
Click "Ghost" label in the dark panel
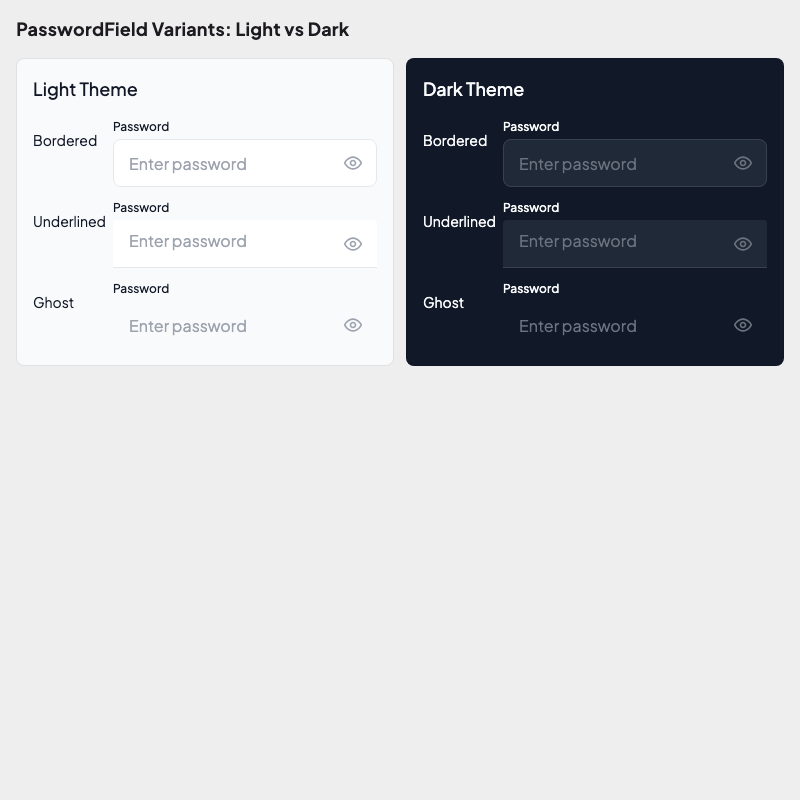click(x=443, y=303)
